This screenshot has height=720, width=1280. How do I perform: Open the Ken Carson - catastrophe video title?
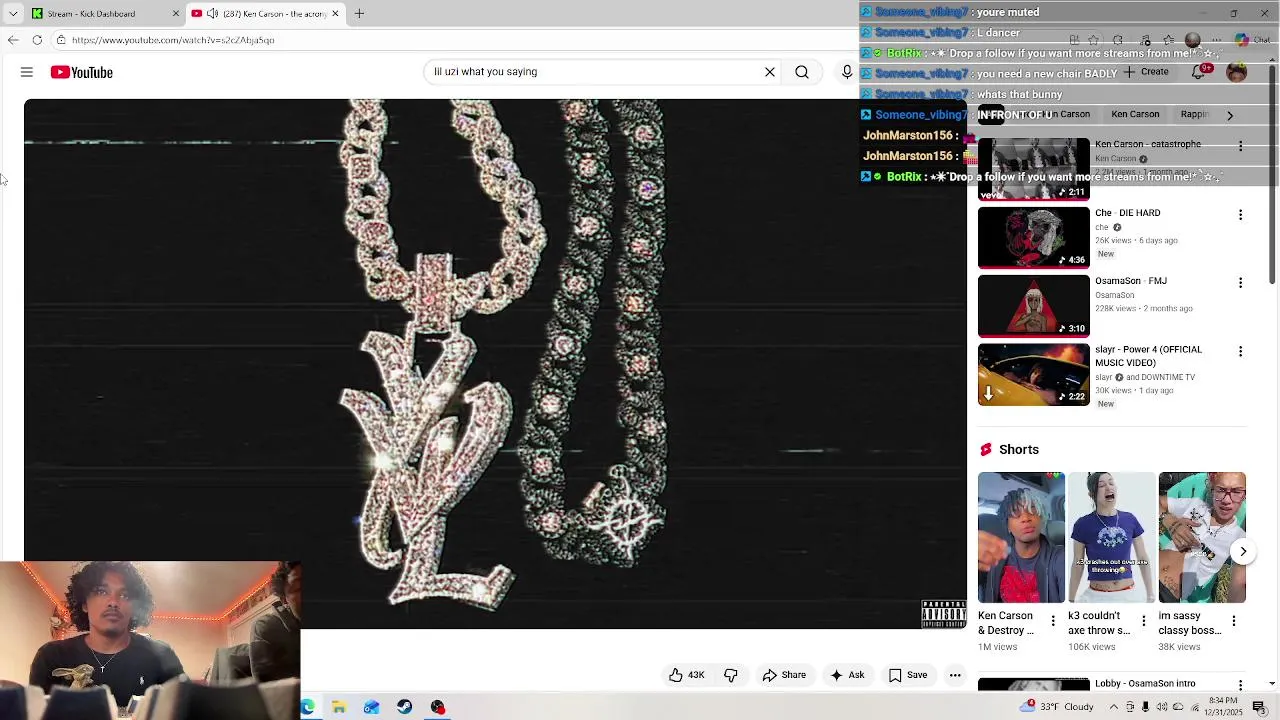tap(1148, 144)
